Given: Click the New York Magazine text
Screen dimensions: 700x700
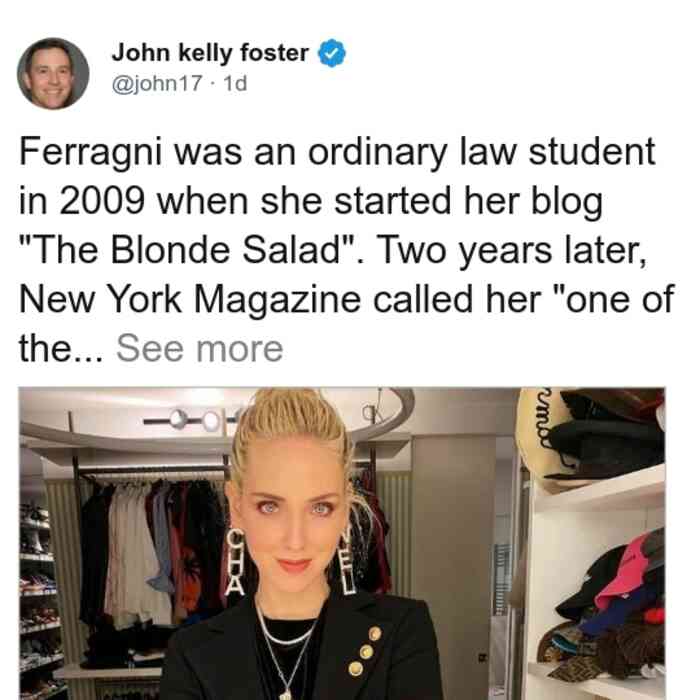Looking at the screenshot, I should (x=190, y=300).
